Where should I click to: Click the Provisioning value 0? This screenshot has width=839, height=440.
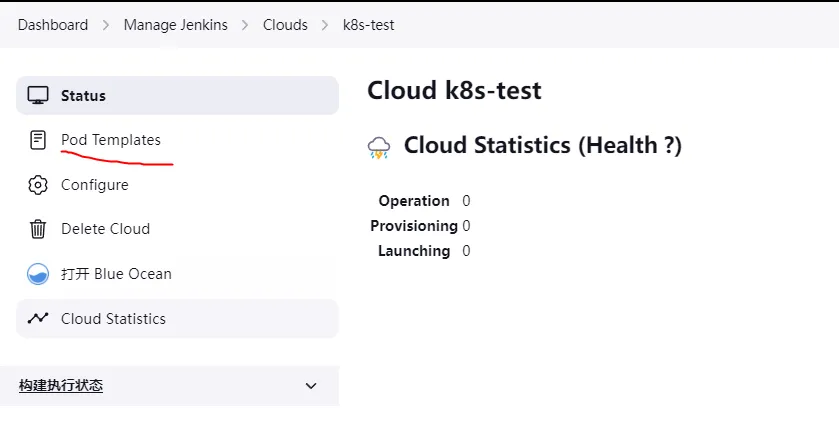click(466, 226)
